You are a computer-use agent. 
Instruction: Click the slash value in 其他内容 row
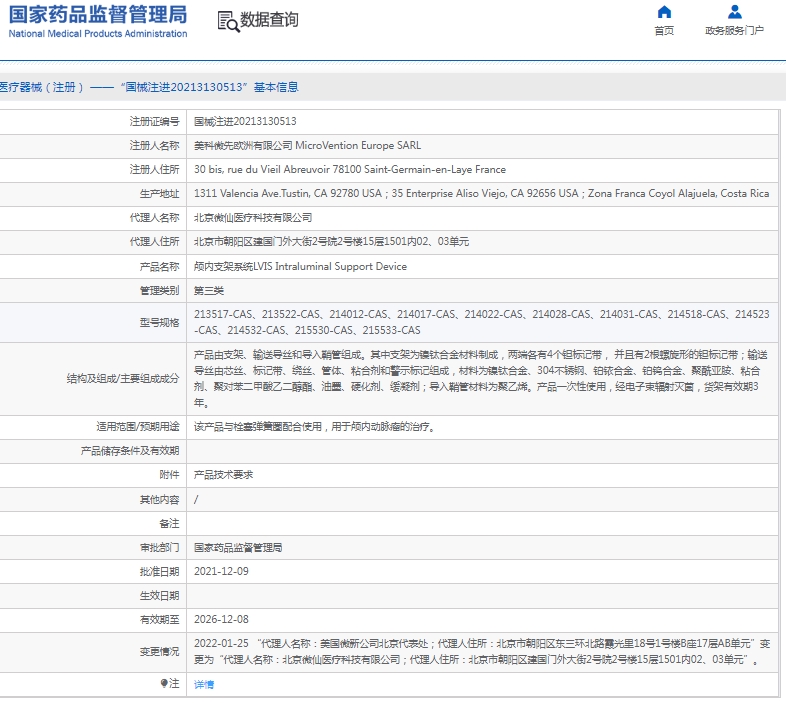click(196, 499)
